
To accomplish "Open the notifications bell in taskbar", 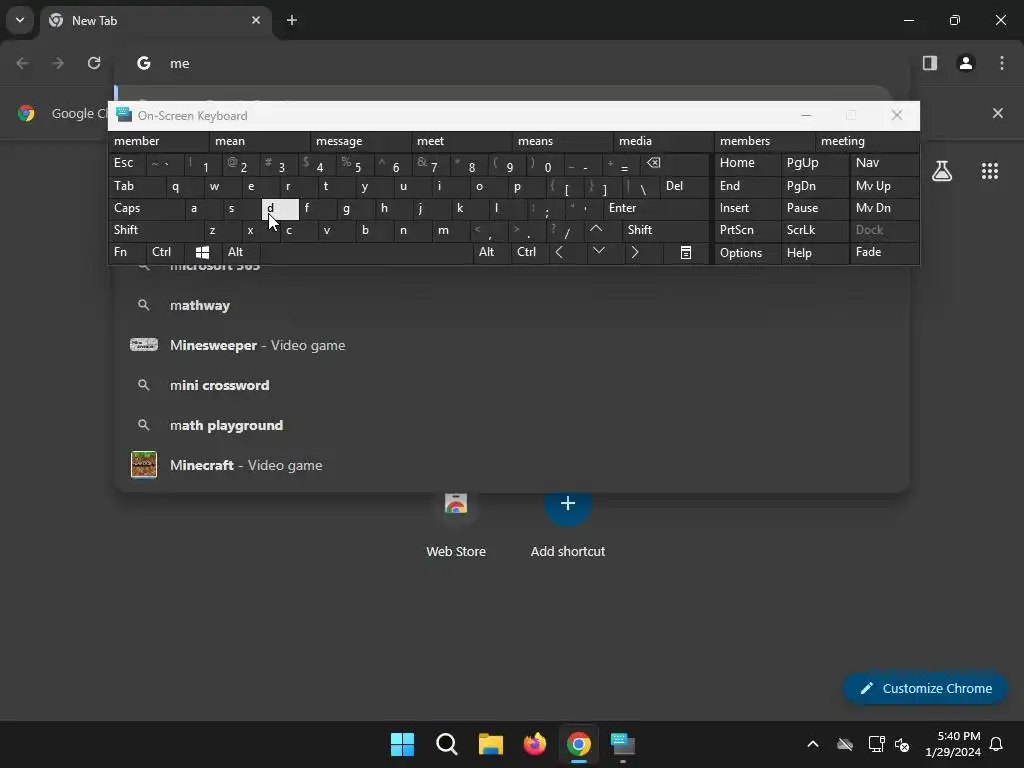I will coord(996,744).
